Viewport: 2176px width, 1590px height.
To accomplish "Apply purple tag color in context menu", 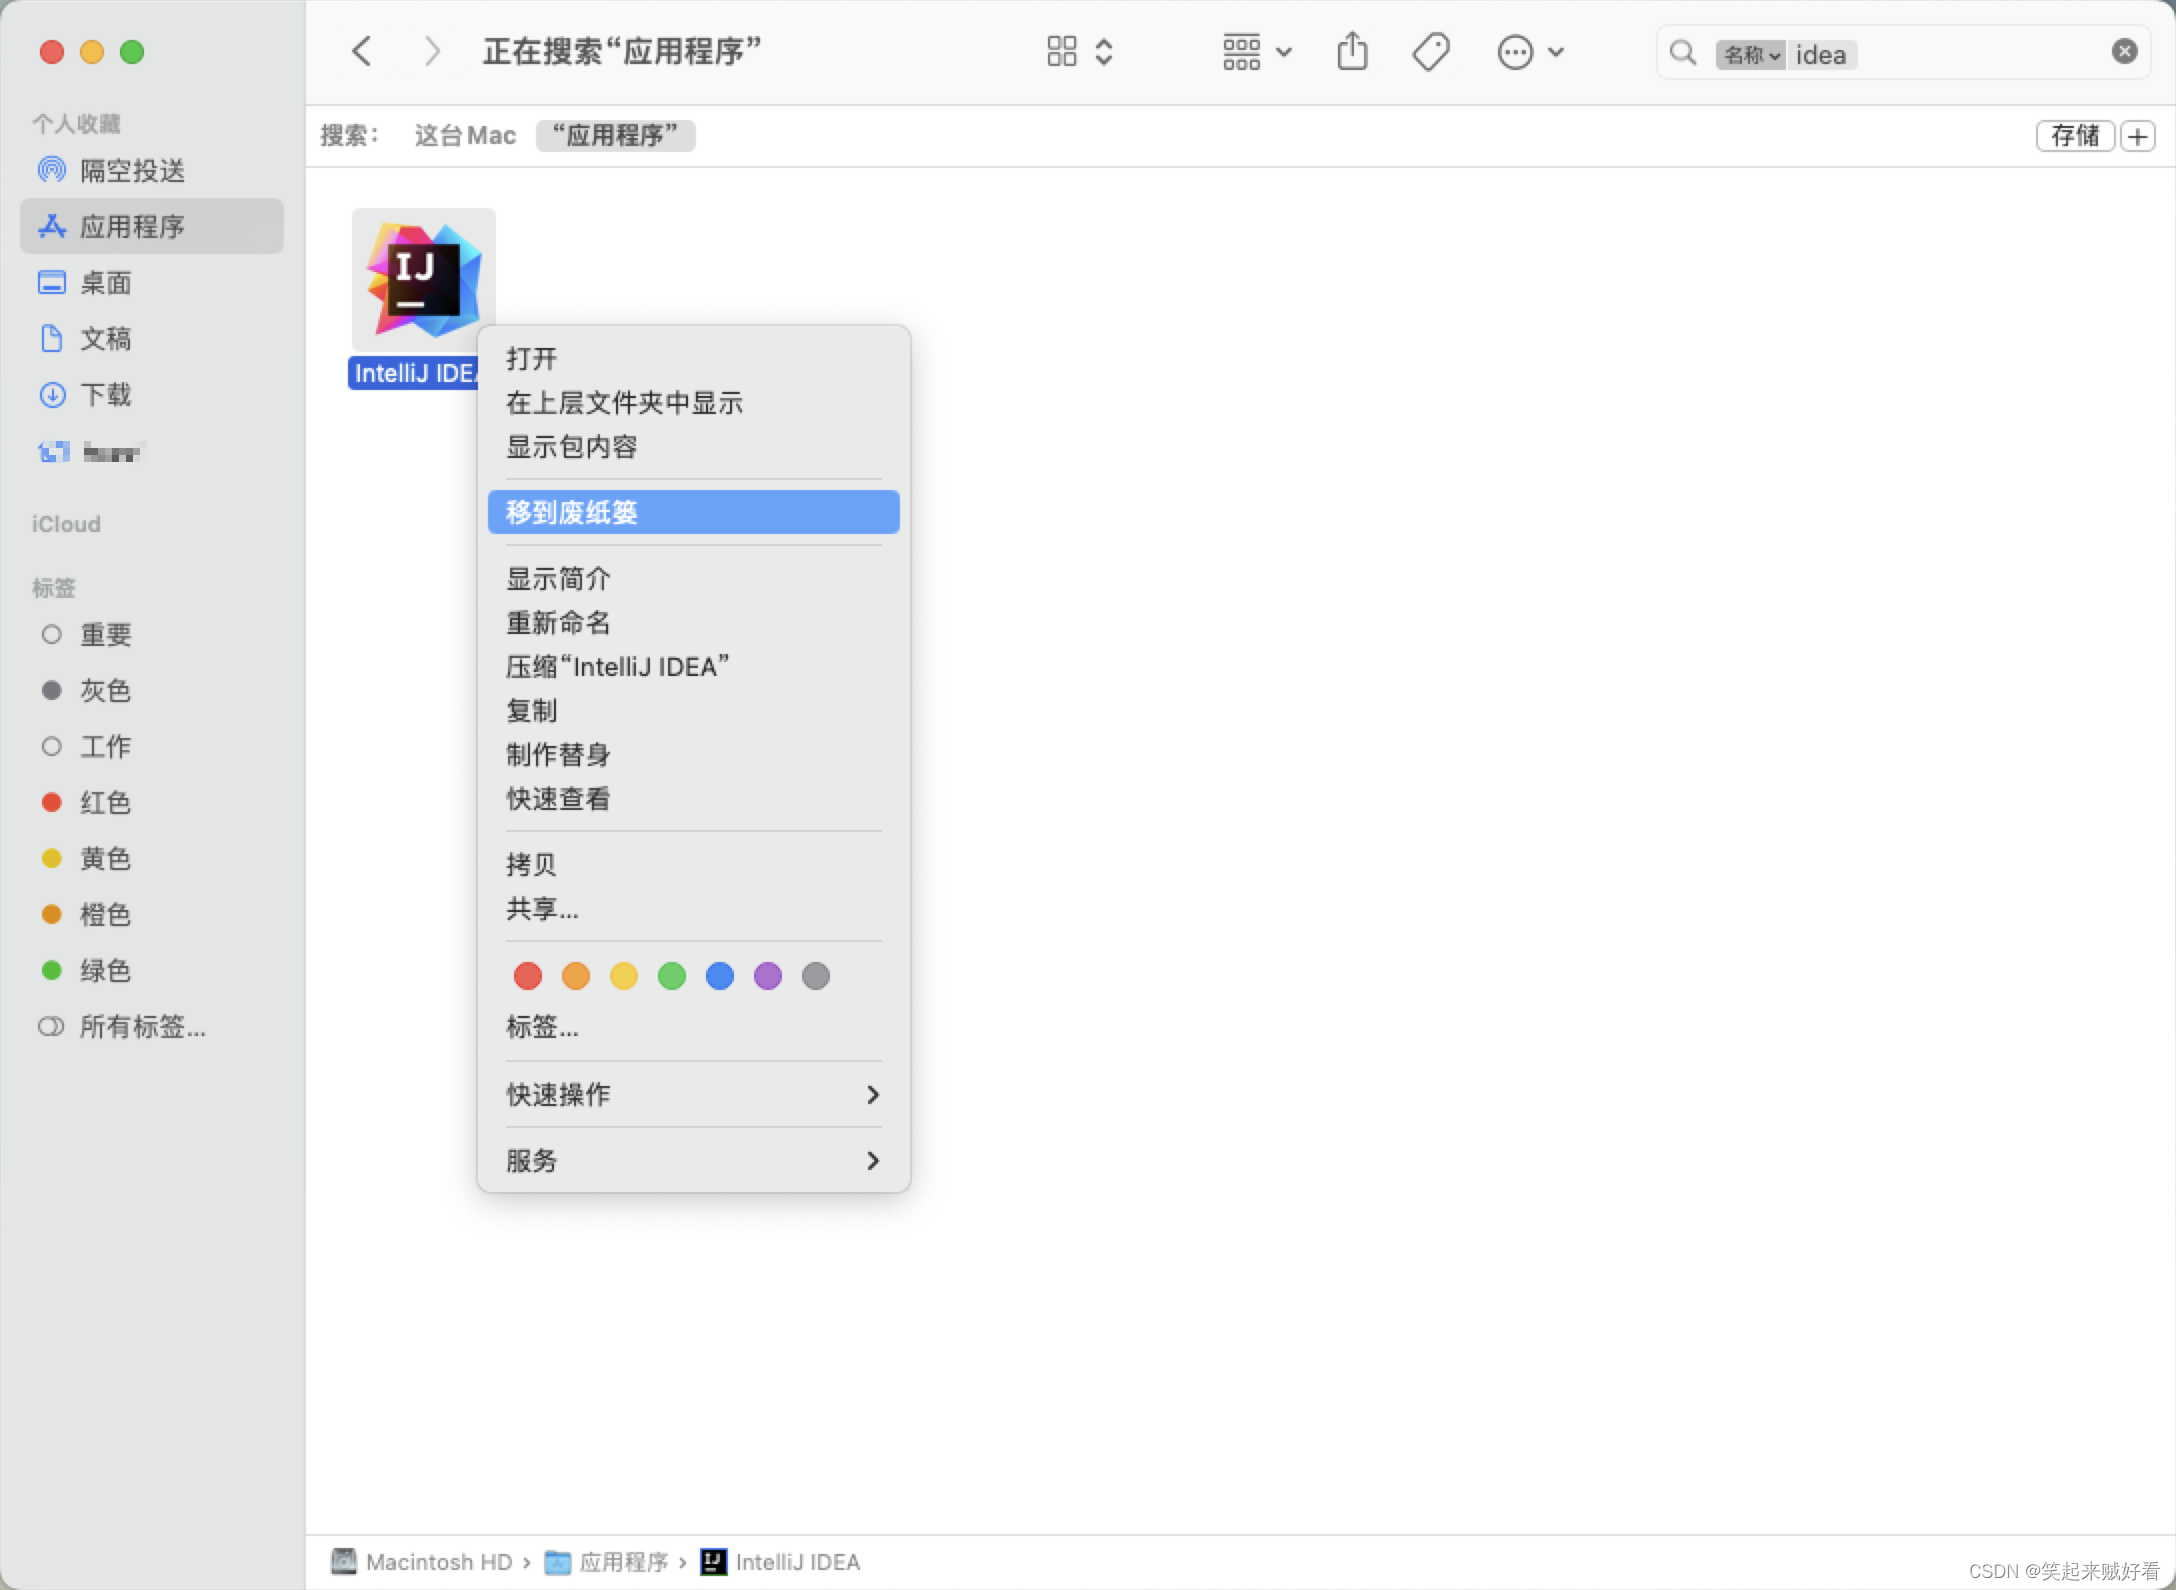I will 768,976.
